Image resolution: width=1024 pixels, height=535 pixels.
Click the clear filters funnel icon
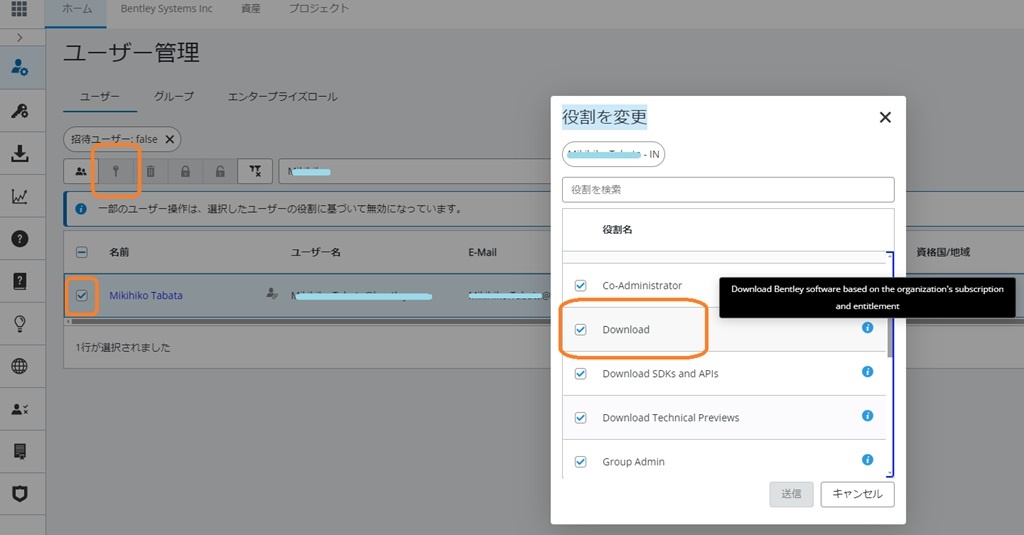click(x=255, y=171)
